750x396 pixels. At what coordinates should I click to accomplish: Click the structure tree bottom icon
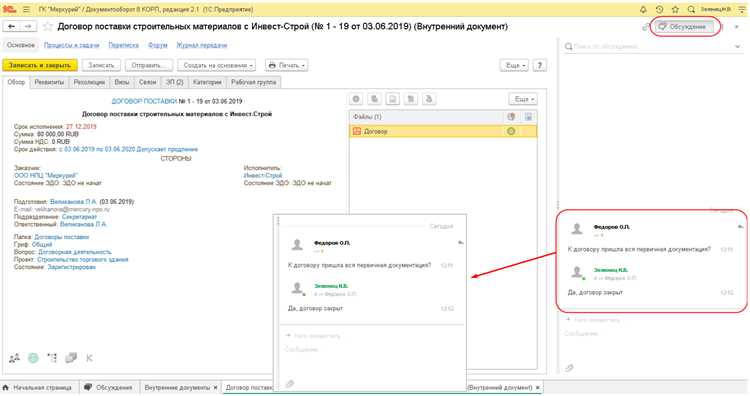(x=52, y=358)
